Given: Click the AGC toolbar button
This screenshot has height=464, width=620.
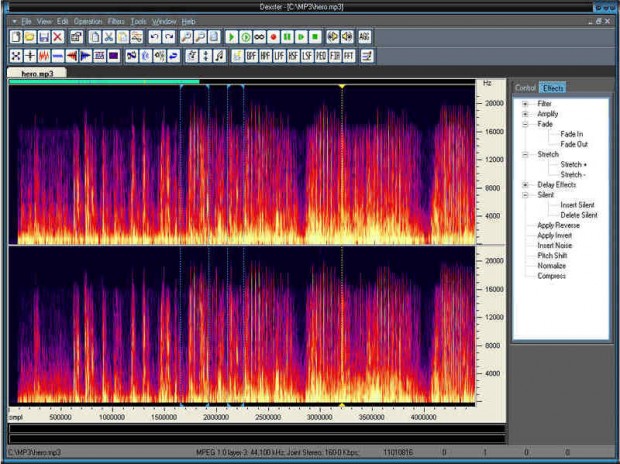Looking at the screenshot, I should point(364,37).
